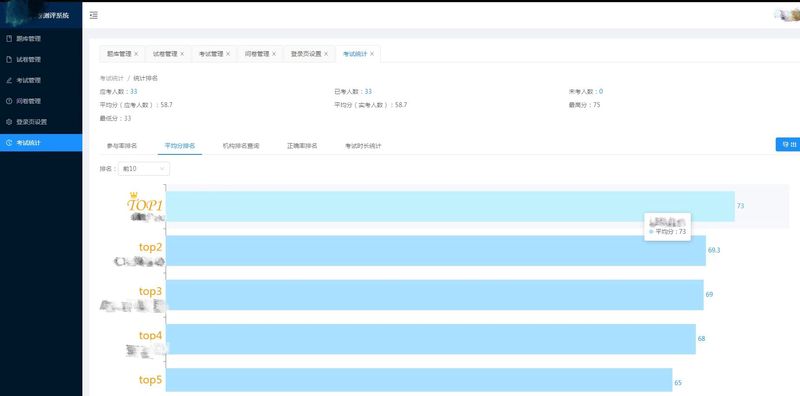Click the 统计排名 breadcrumb text
Image resolution: width=800 pixels, height=396 pixels.
point(145,79)
